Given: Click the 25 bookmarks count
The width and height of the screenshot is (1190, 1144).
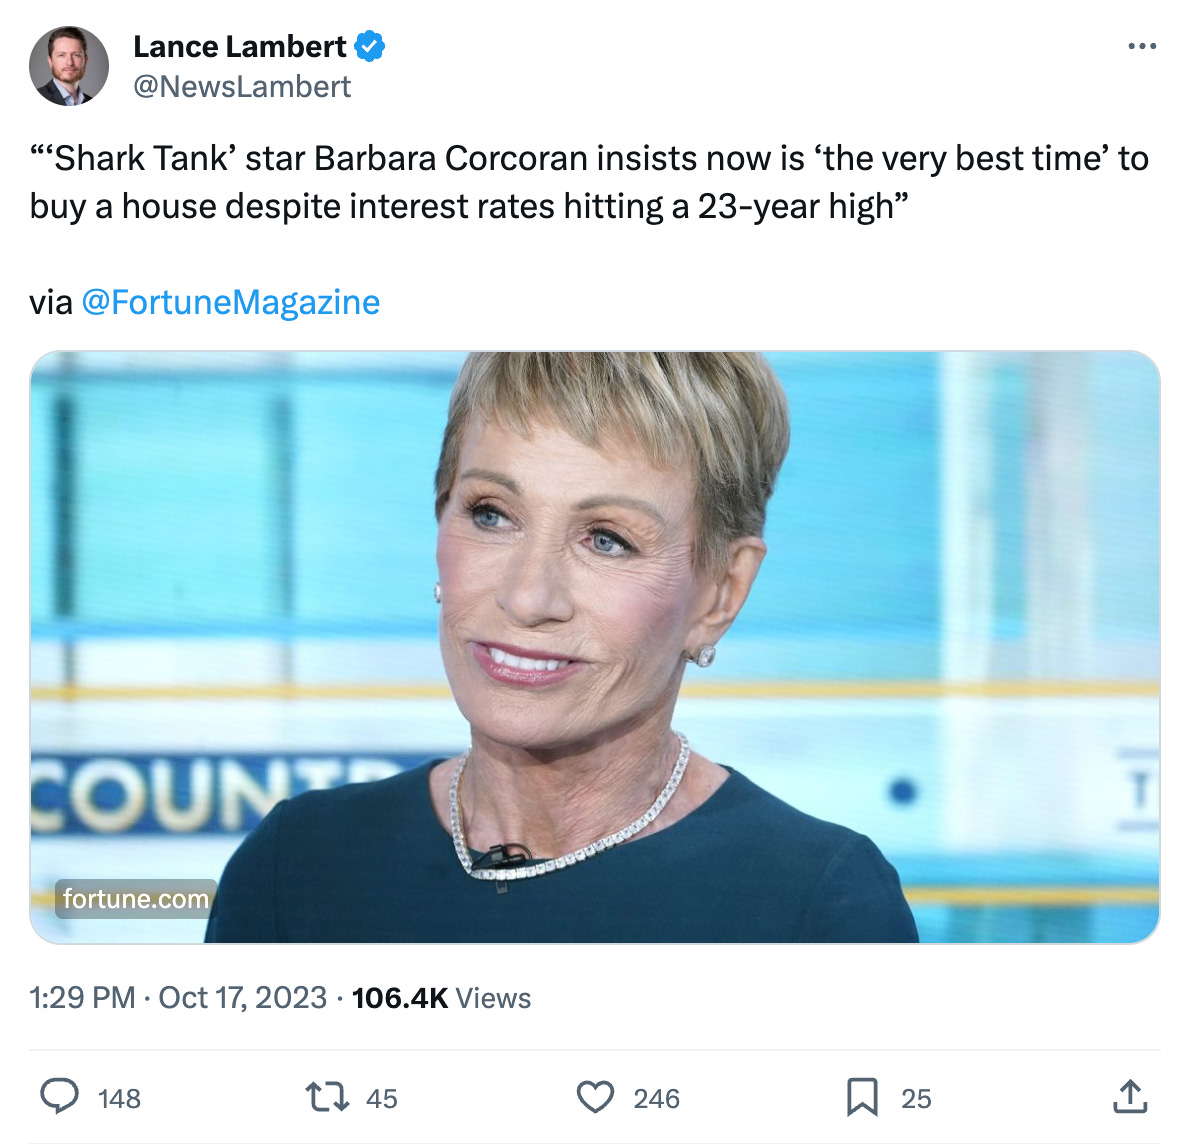Looking at the screenshot, I should 916,1098.
